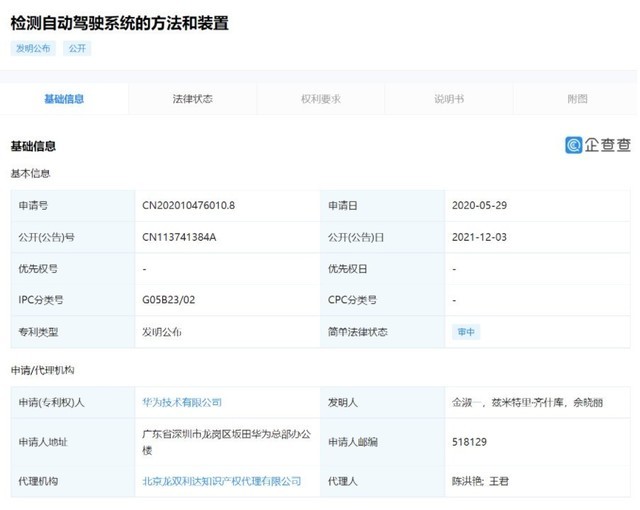Click the 发明公布 patent type value
Screen dimensions: 640x510
162,332
